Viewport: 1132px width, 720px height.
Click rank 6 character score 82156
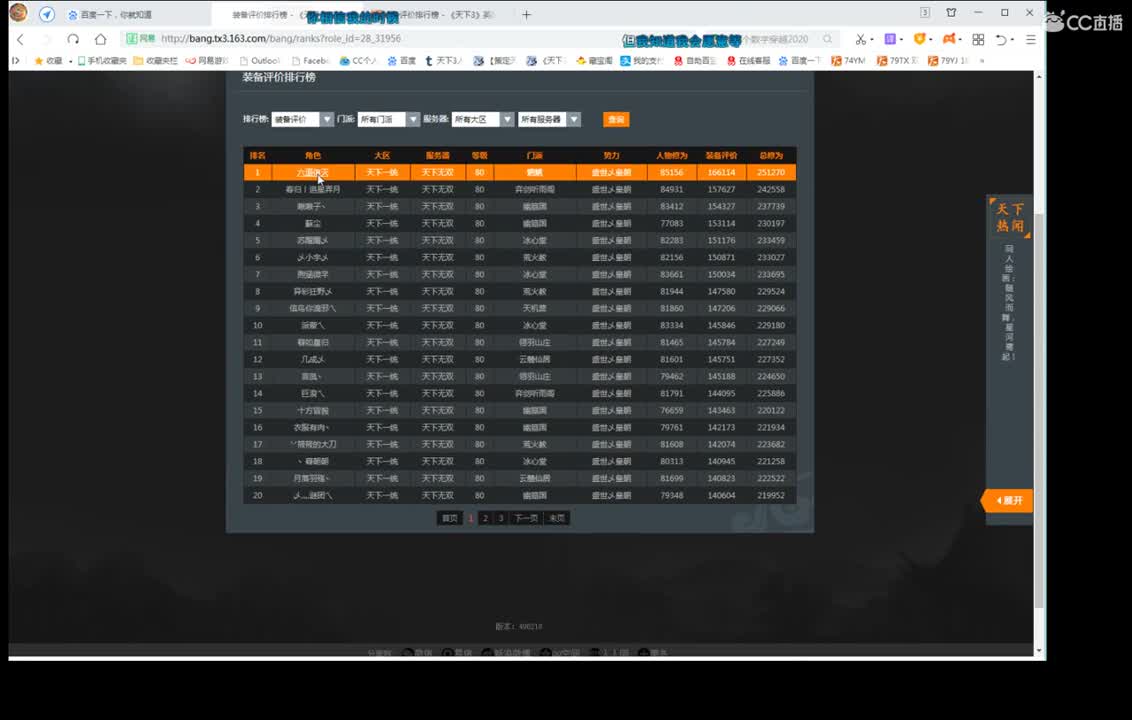click(x=671, y=257)
